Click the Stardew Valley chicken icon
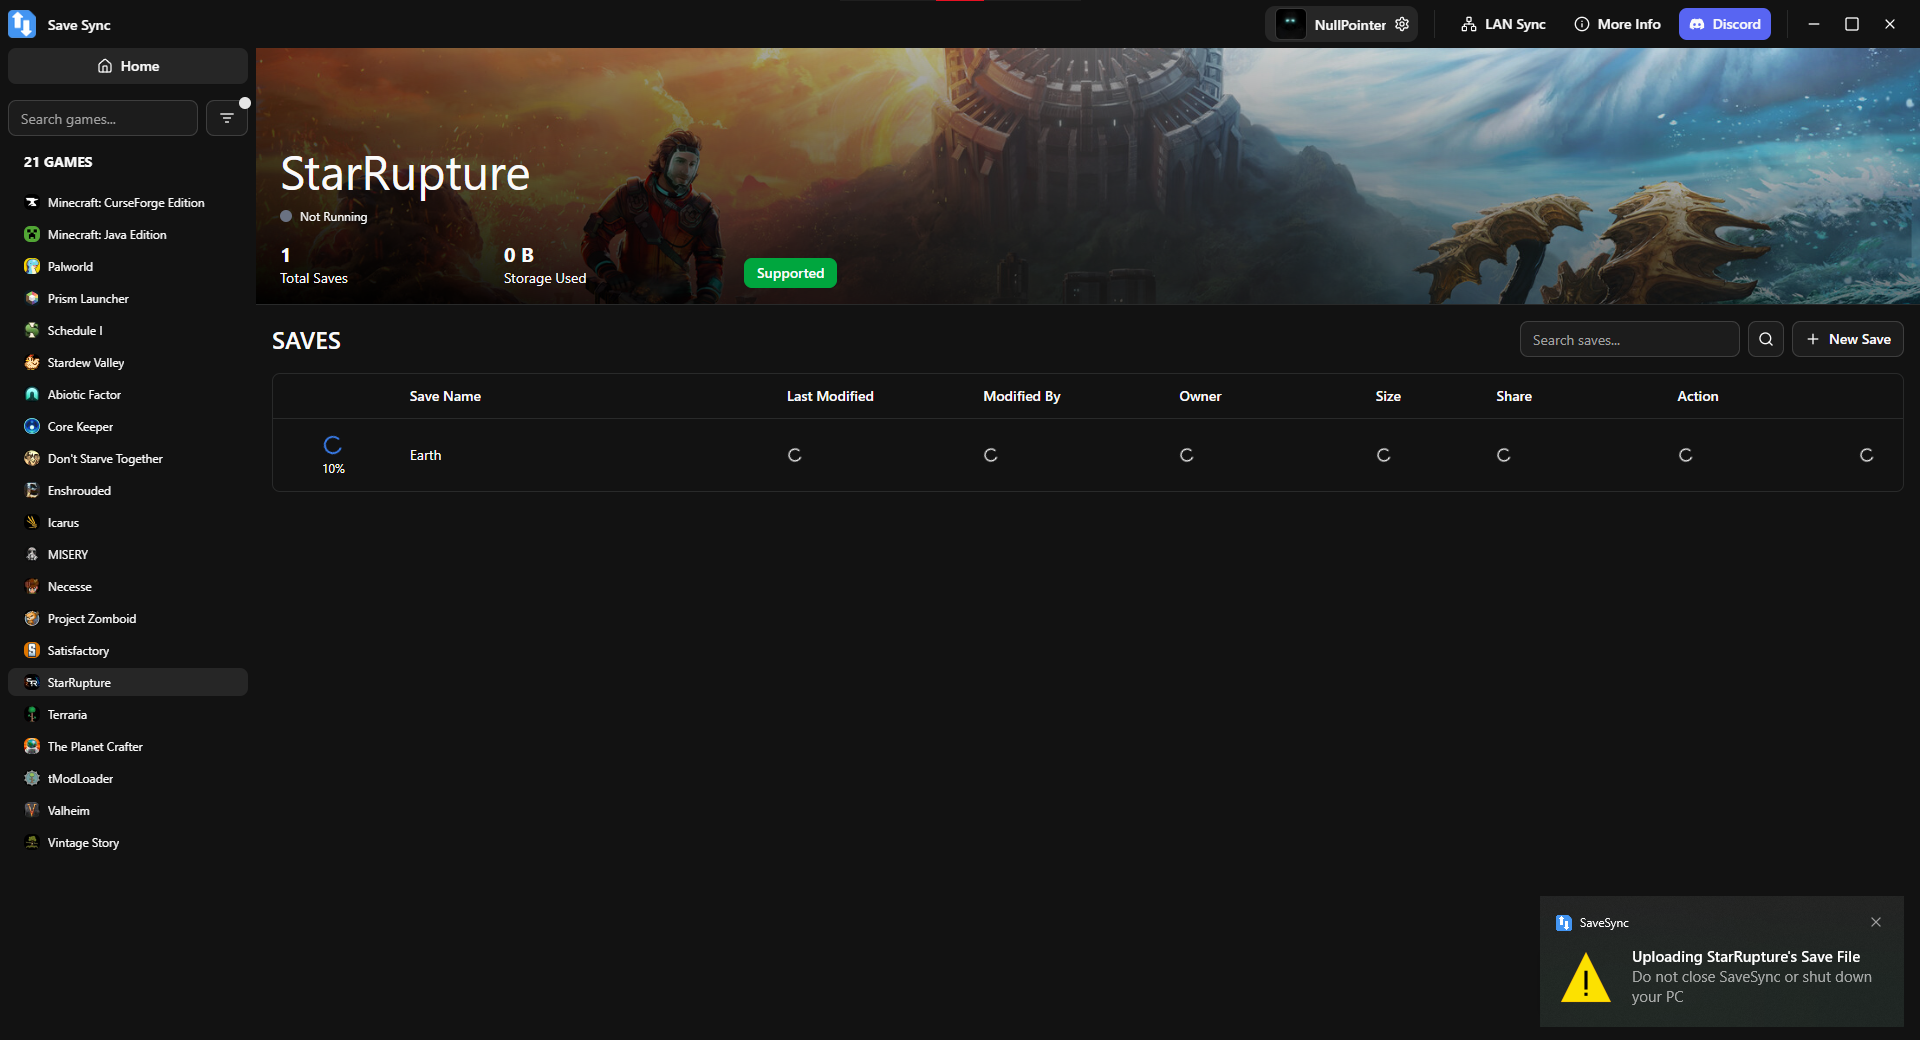The image size is (1920, 1040). pyautogui.click(x=32, y=362)
